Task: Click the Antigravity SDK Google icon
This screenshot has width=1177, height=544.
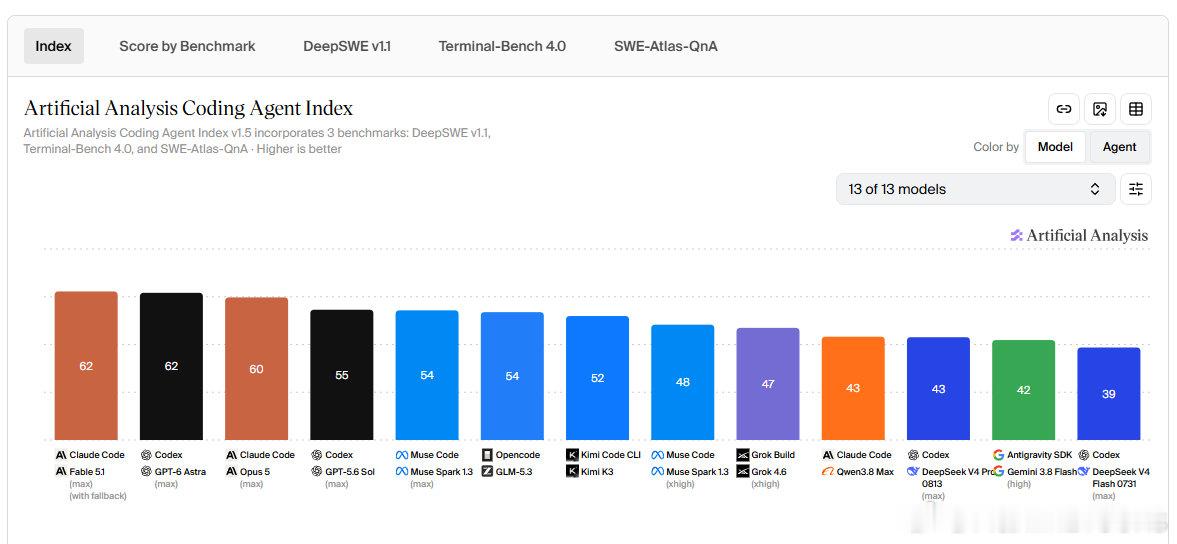Action: coord(998,455)
